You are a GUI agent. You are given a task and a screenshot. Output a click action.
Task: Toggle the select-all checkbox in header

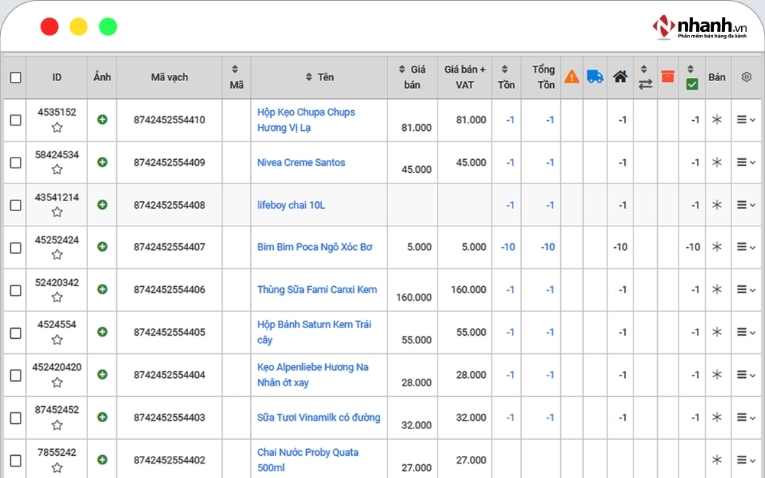click(16, 78)
